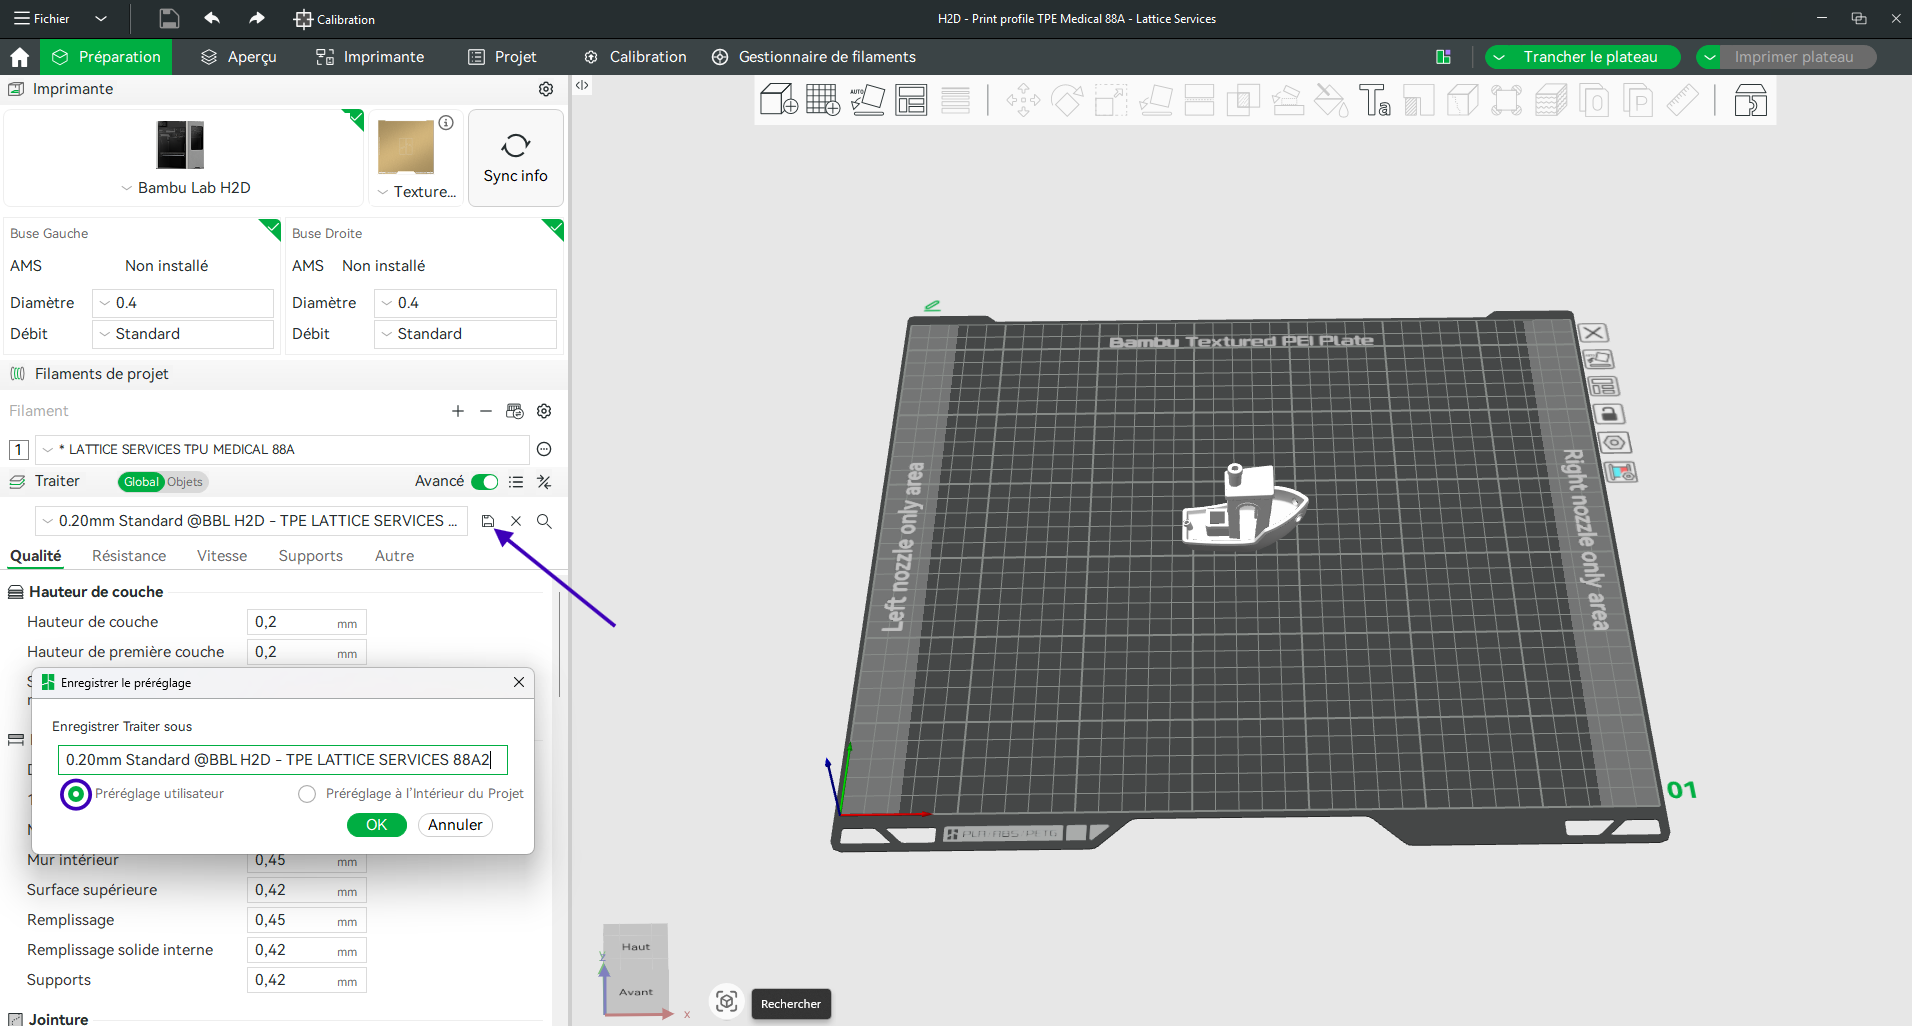Select Préréglage à l'Intérieur du Projet radio
1912x1026 pixels.
pos(307,794)
